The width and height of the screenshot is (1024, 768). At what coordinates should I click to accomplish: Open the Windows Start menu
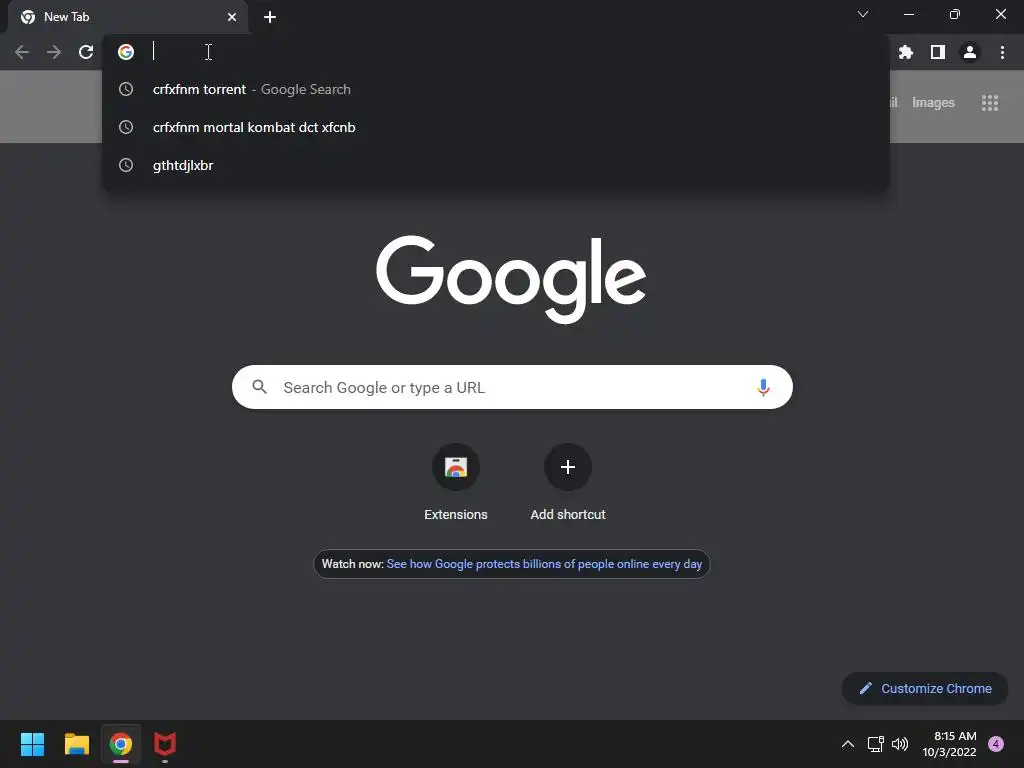pyautogui.click(x=33, y=744)
